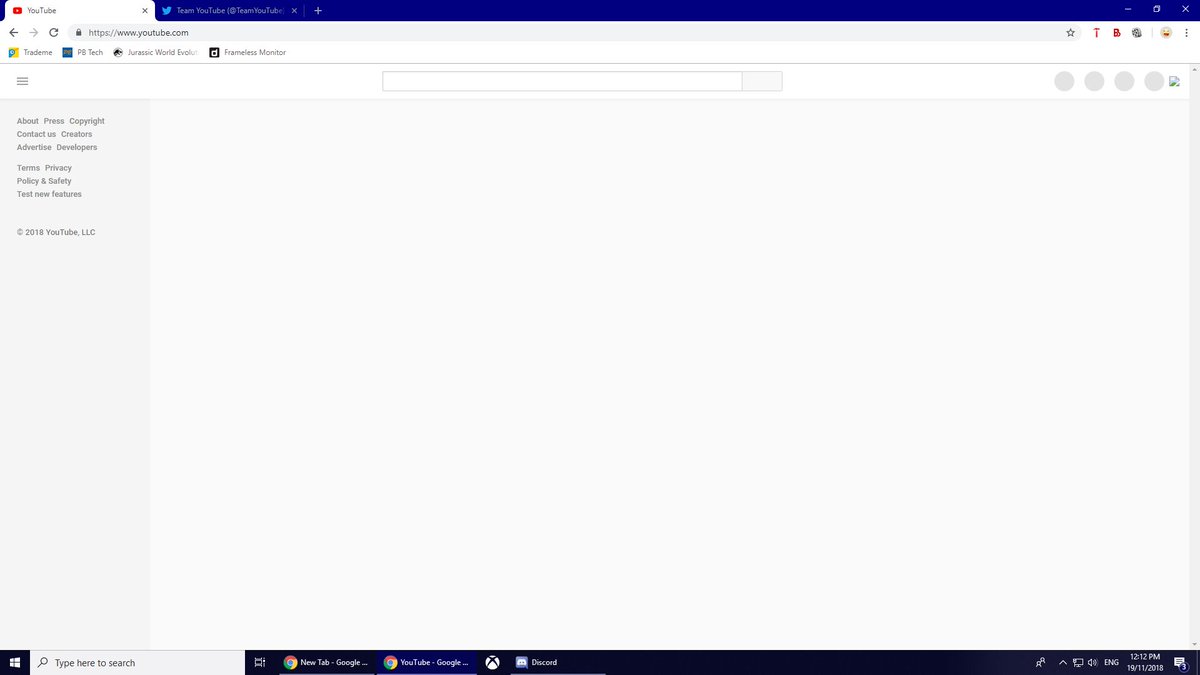The image size is (1200, 675).
Task: Open the Advertise link
Action: (x=34, y=147)
